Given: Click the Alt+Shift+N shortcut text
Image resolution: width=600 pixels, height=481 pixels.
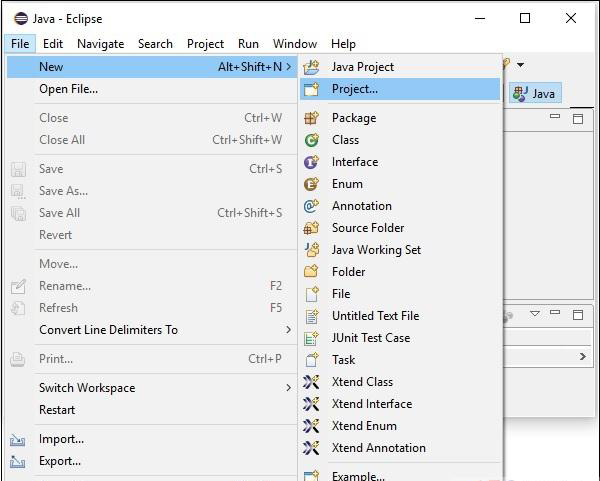Looking at the screenshot, I should click(250, 67).
